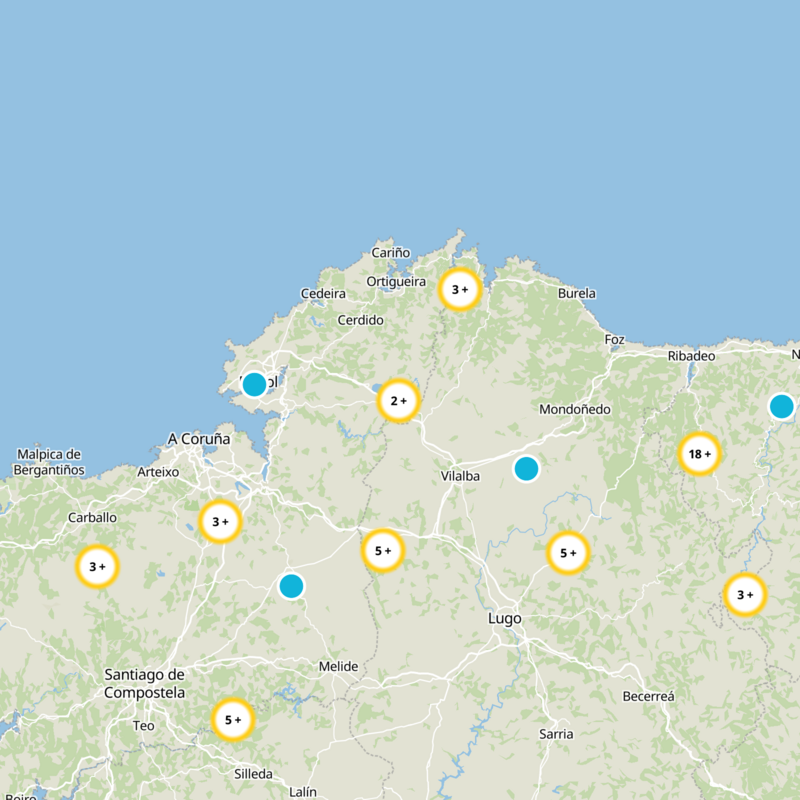Image resolution: width=800 pixels, height=800 pixels.
Task: Click the Santiago de Compostela label
Action: [x=144, y=684]
